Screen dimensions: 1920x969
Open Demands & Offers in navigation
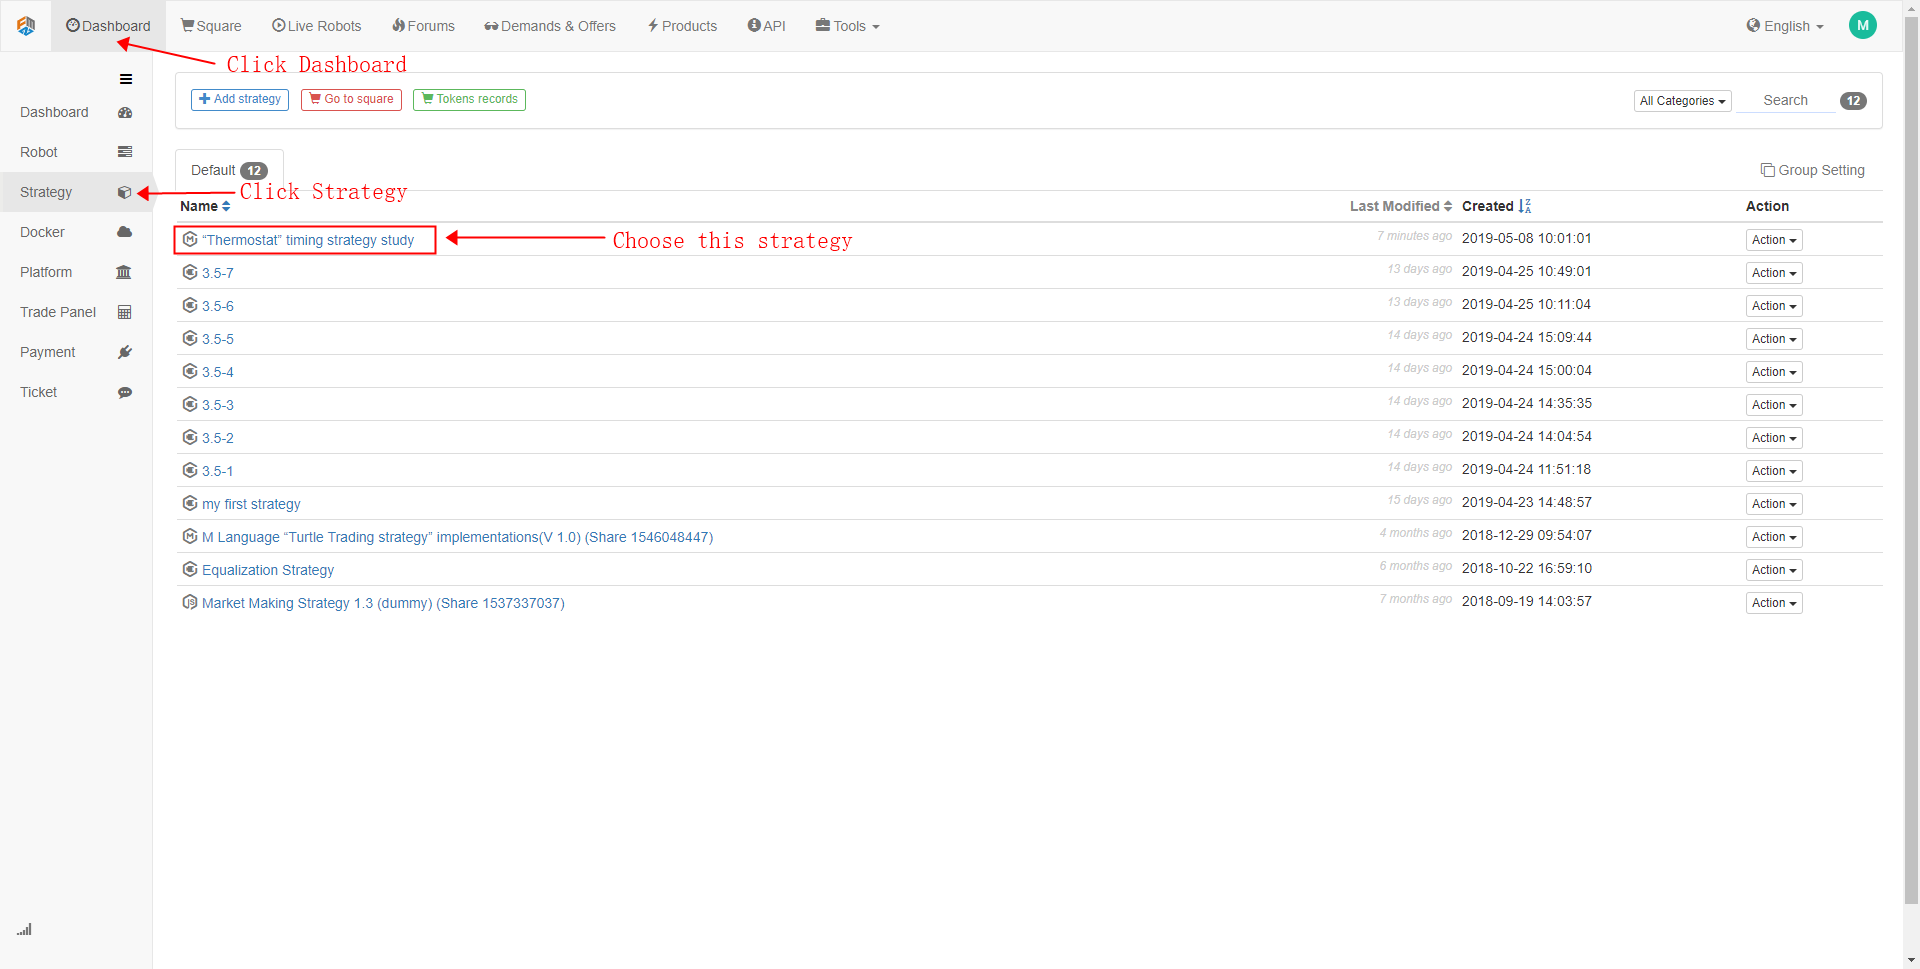550,26
